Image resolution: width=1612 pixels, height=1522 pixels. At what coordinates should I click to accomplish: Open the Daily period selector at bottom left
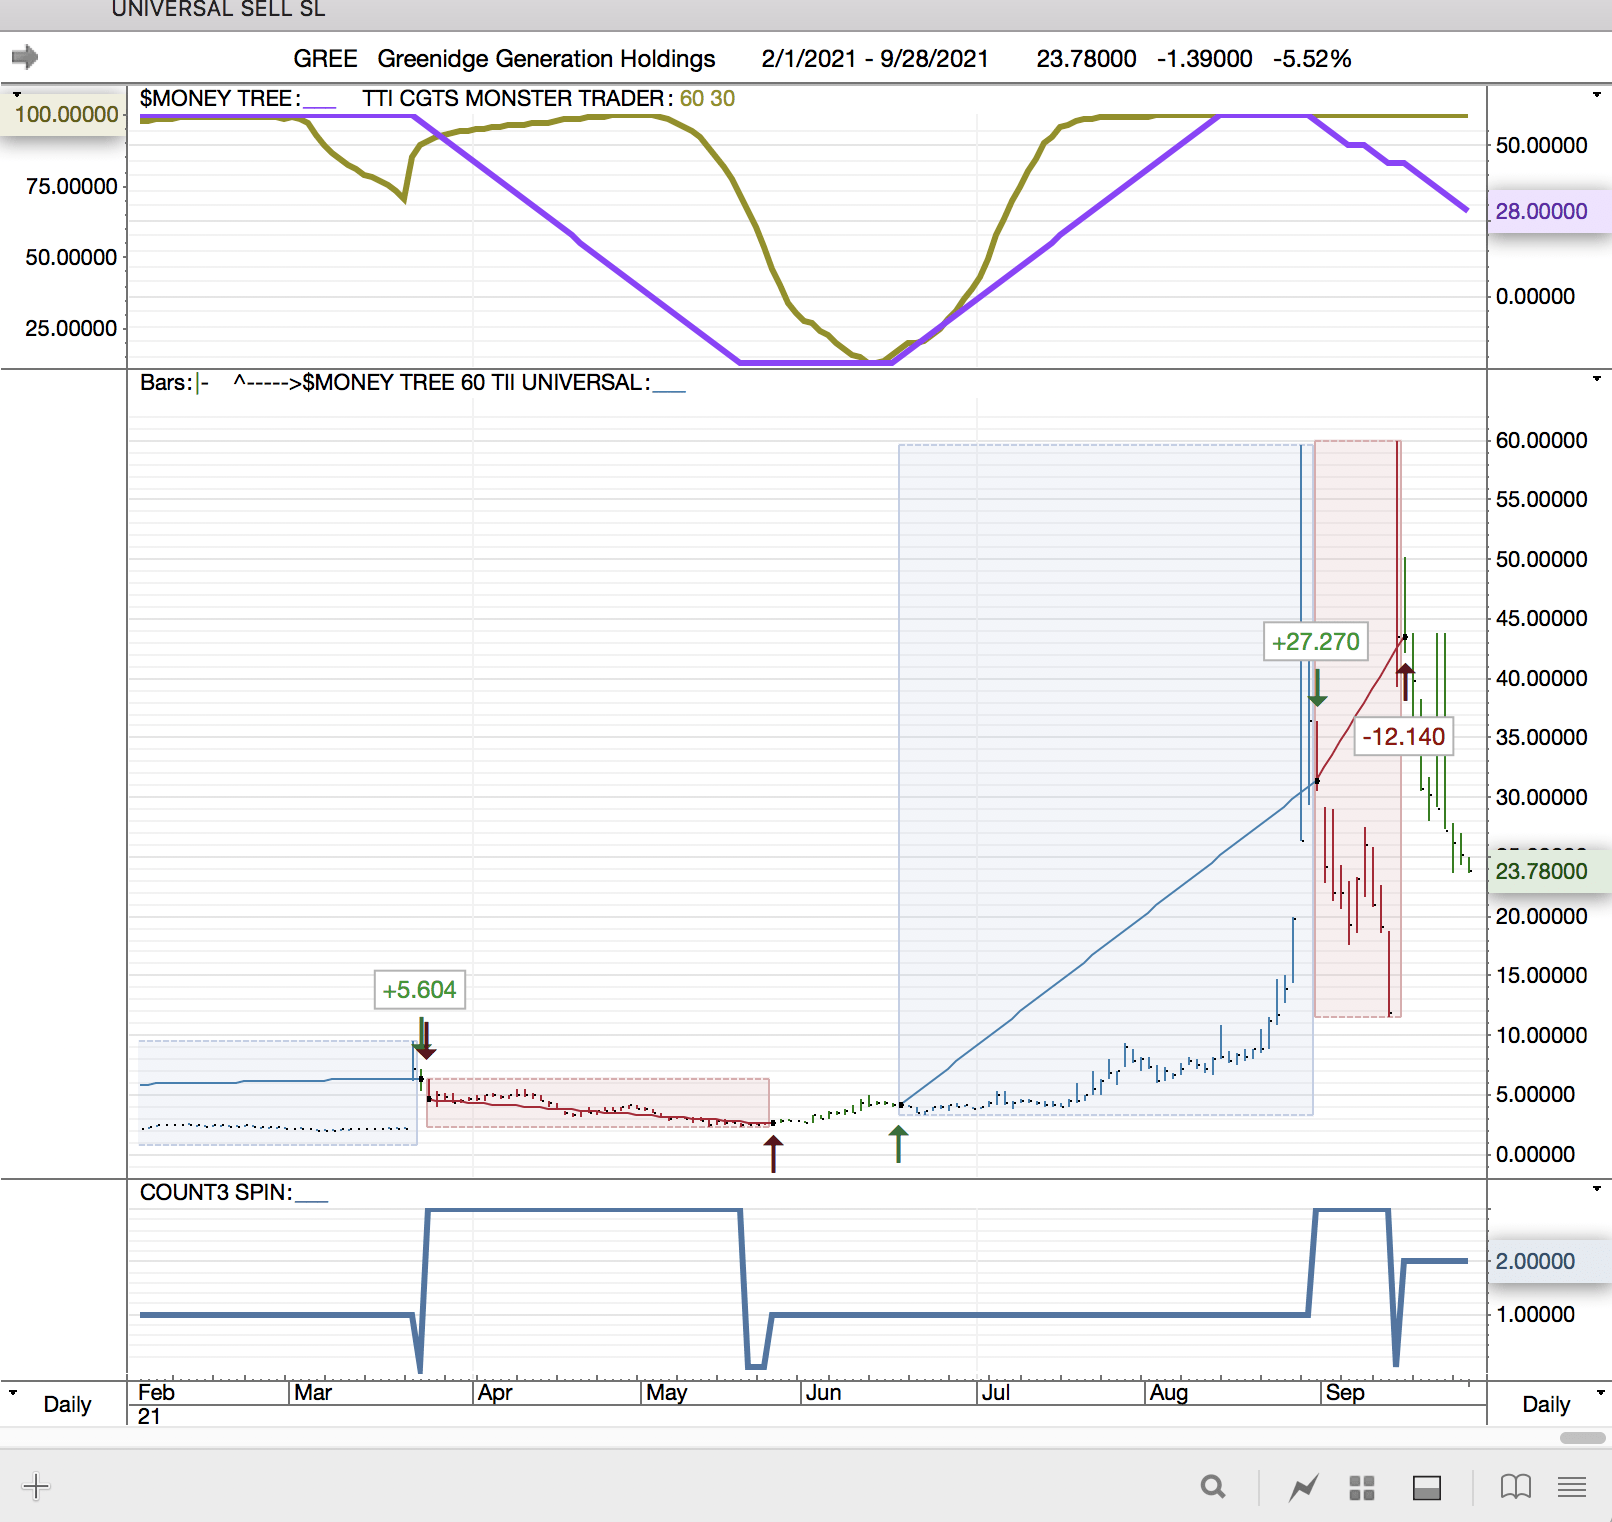tap(55, 1403)
